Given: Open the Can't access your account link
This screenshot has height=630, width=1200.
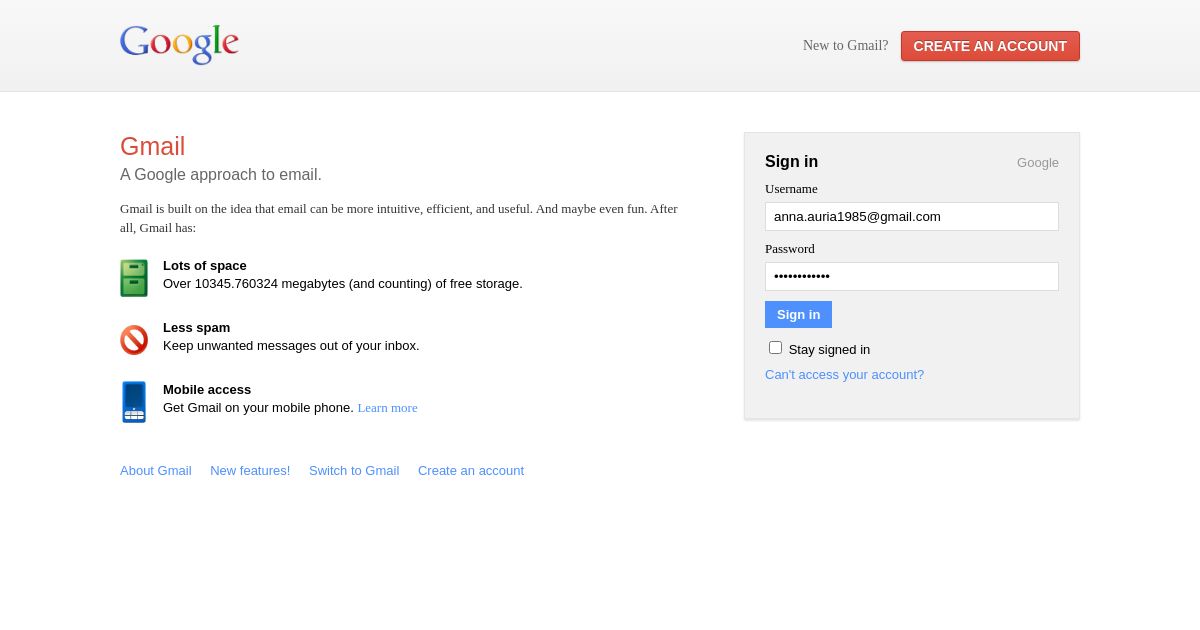Looking at the screenshot, I should point(844,375).
